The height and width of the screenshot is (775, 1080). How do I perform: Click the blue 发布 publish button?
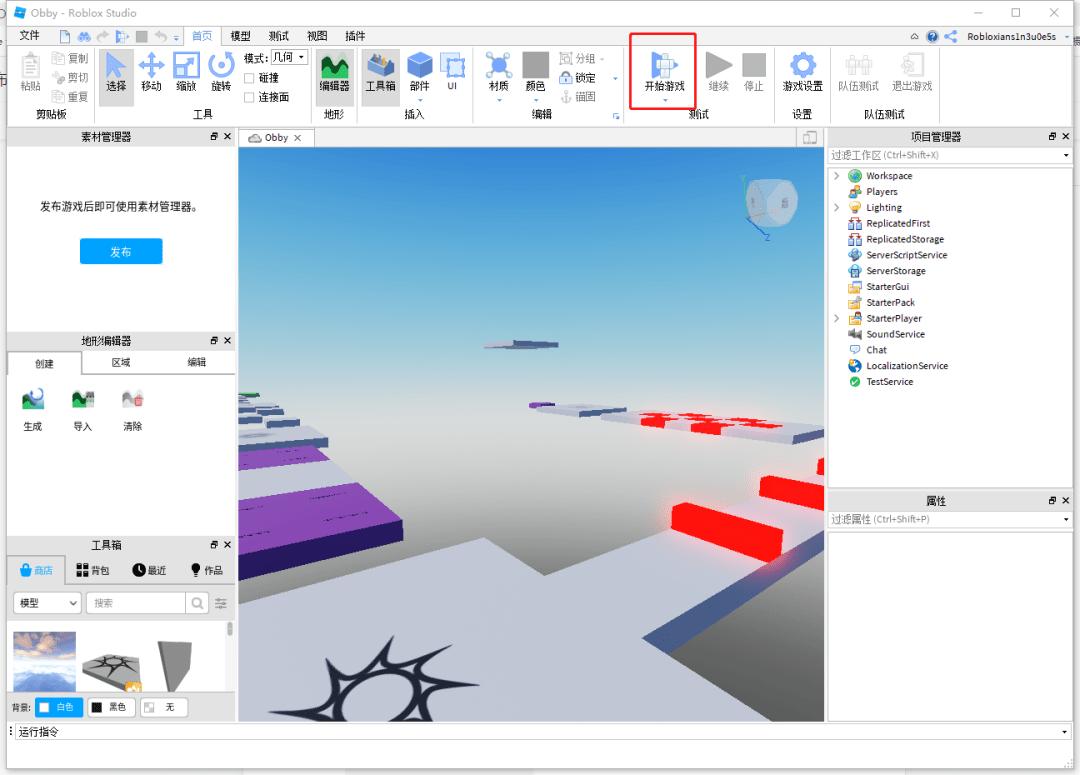121,252
